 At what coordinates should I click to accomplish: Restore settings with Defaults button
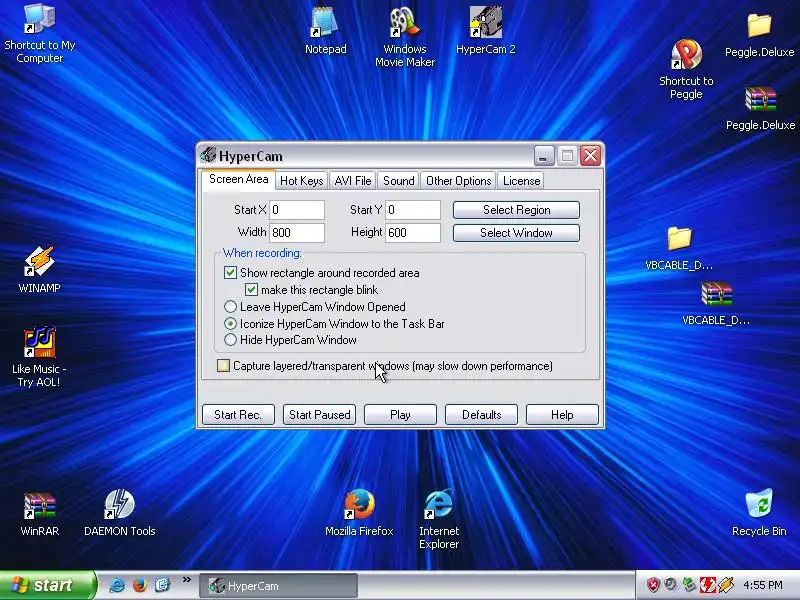pos(481,414)
